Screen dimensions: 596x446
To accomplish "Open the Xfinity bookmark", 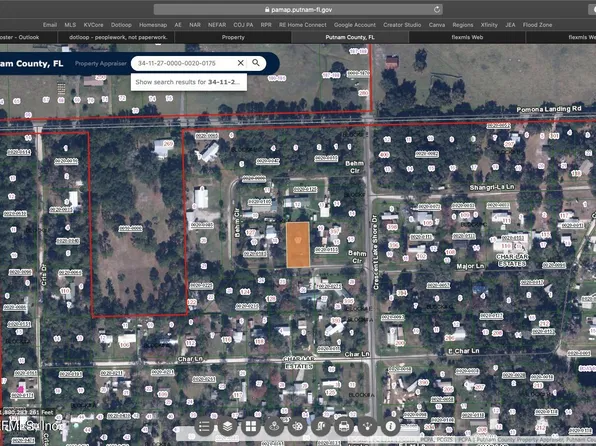I will (x=489, y=25).
